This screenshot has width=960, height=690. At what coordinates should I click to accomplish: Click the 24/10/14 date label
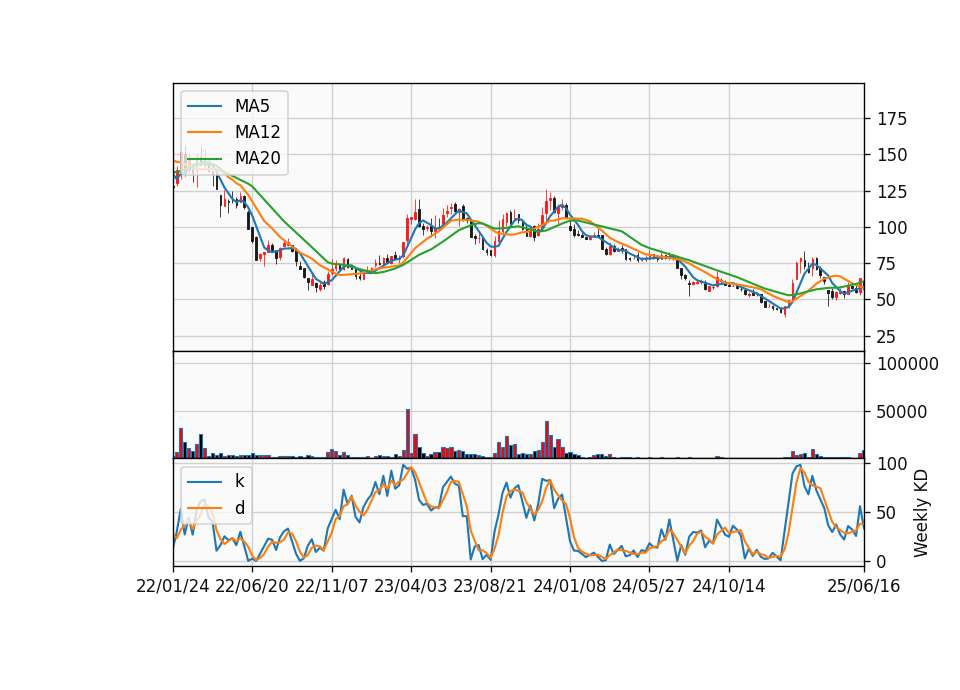click(729, 586)
